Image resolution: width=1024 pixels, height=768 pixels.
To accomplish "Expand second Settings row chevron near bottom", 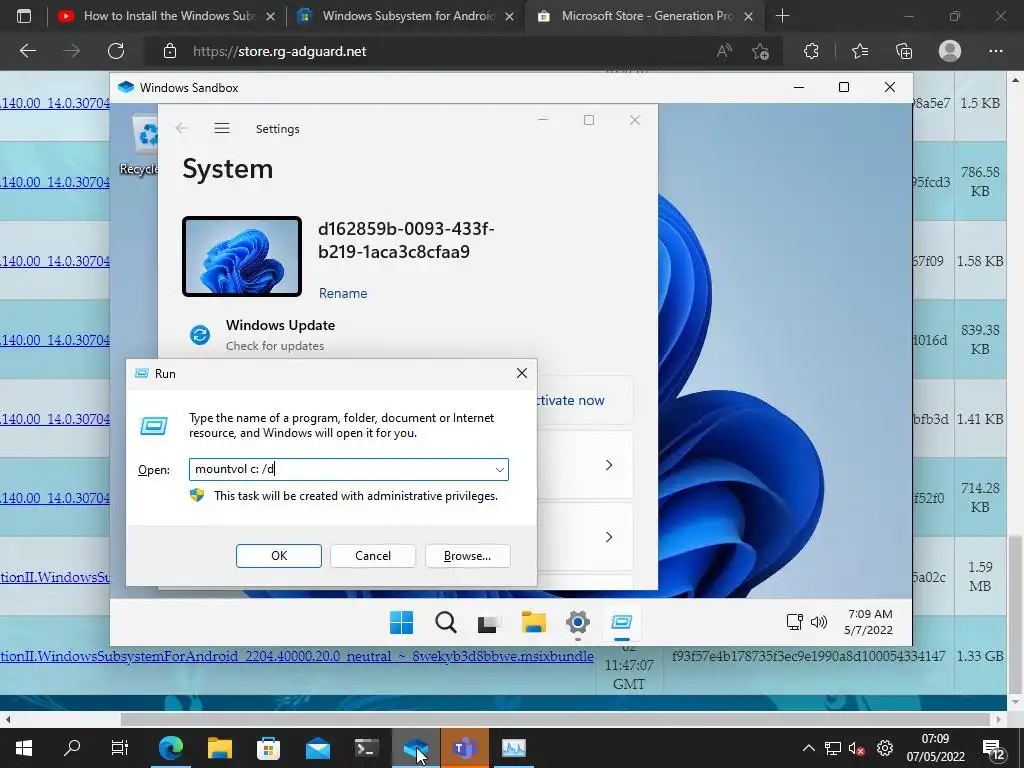I will point(609,537).
